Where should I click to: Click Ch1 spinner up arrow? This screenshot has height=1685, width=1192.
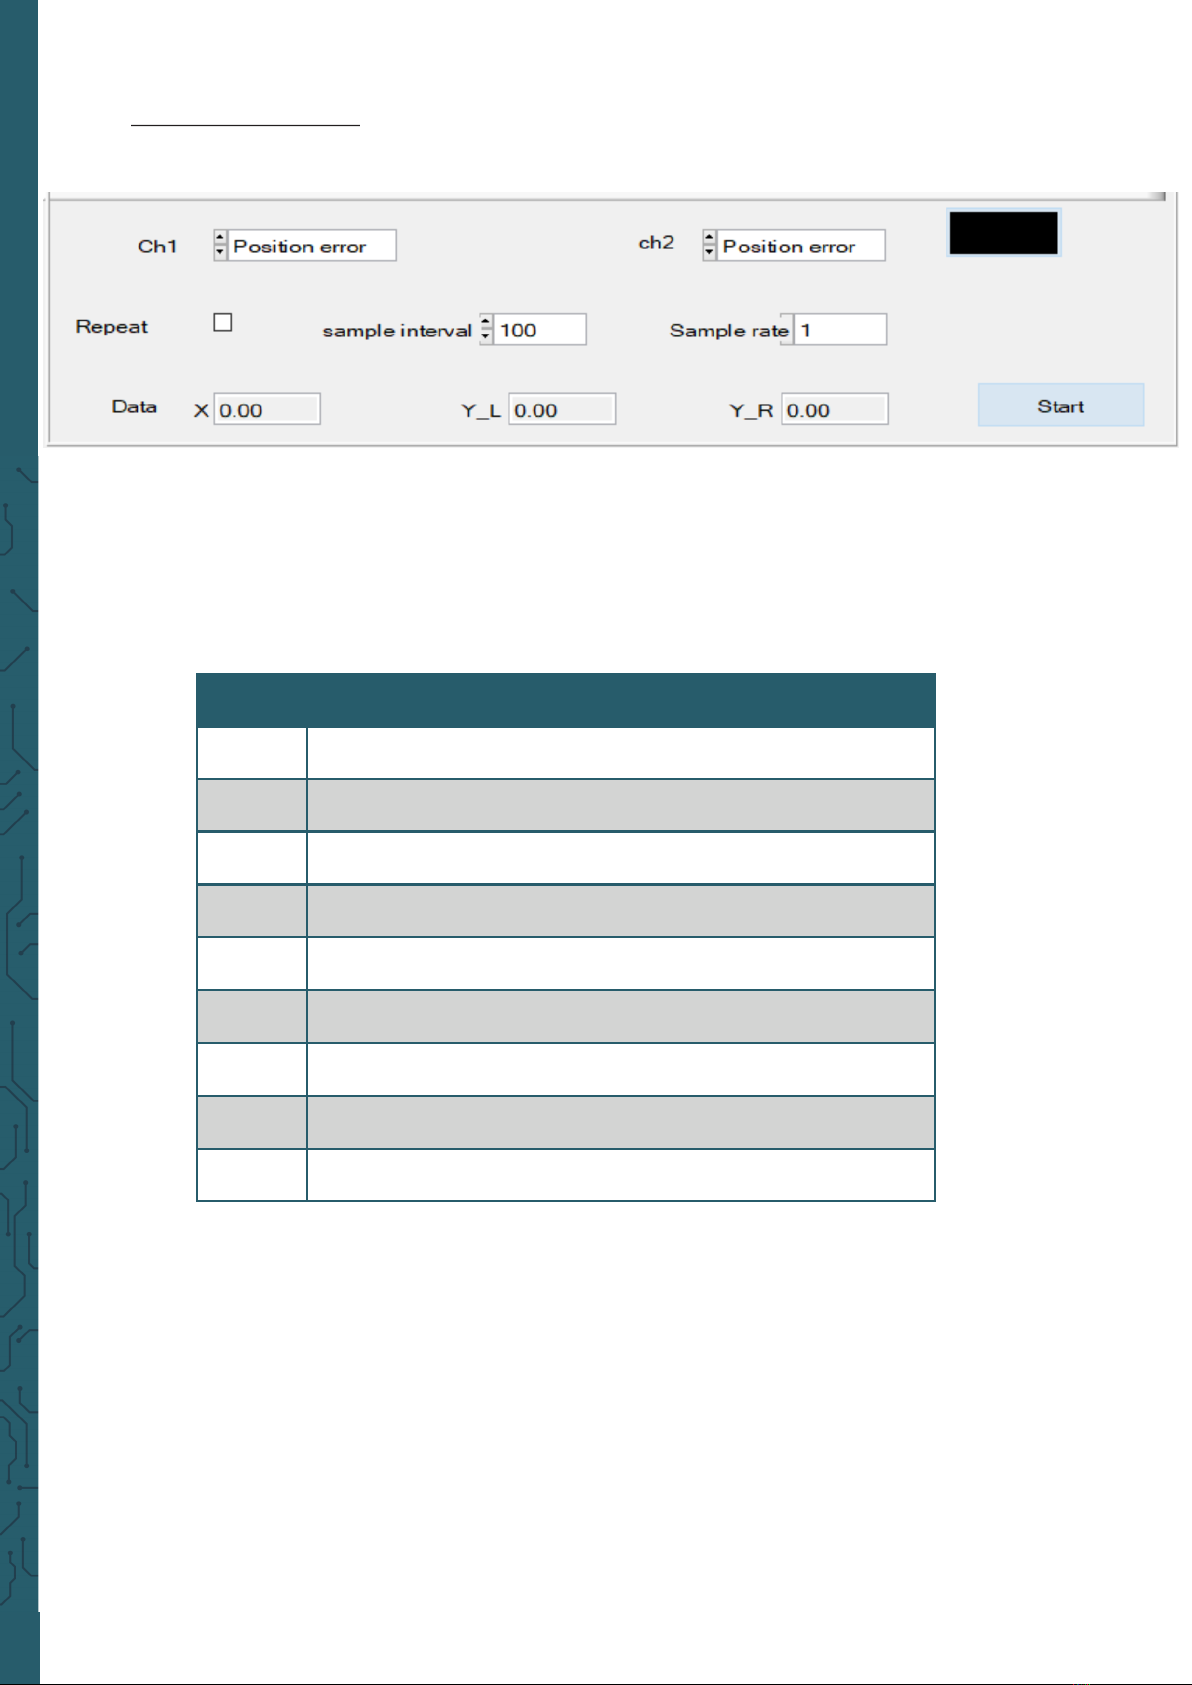[220, 238]
